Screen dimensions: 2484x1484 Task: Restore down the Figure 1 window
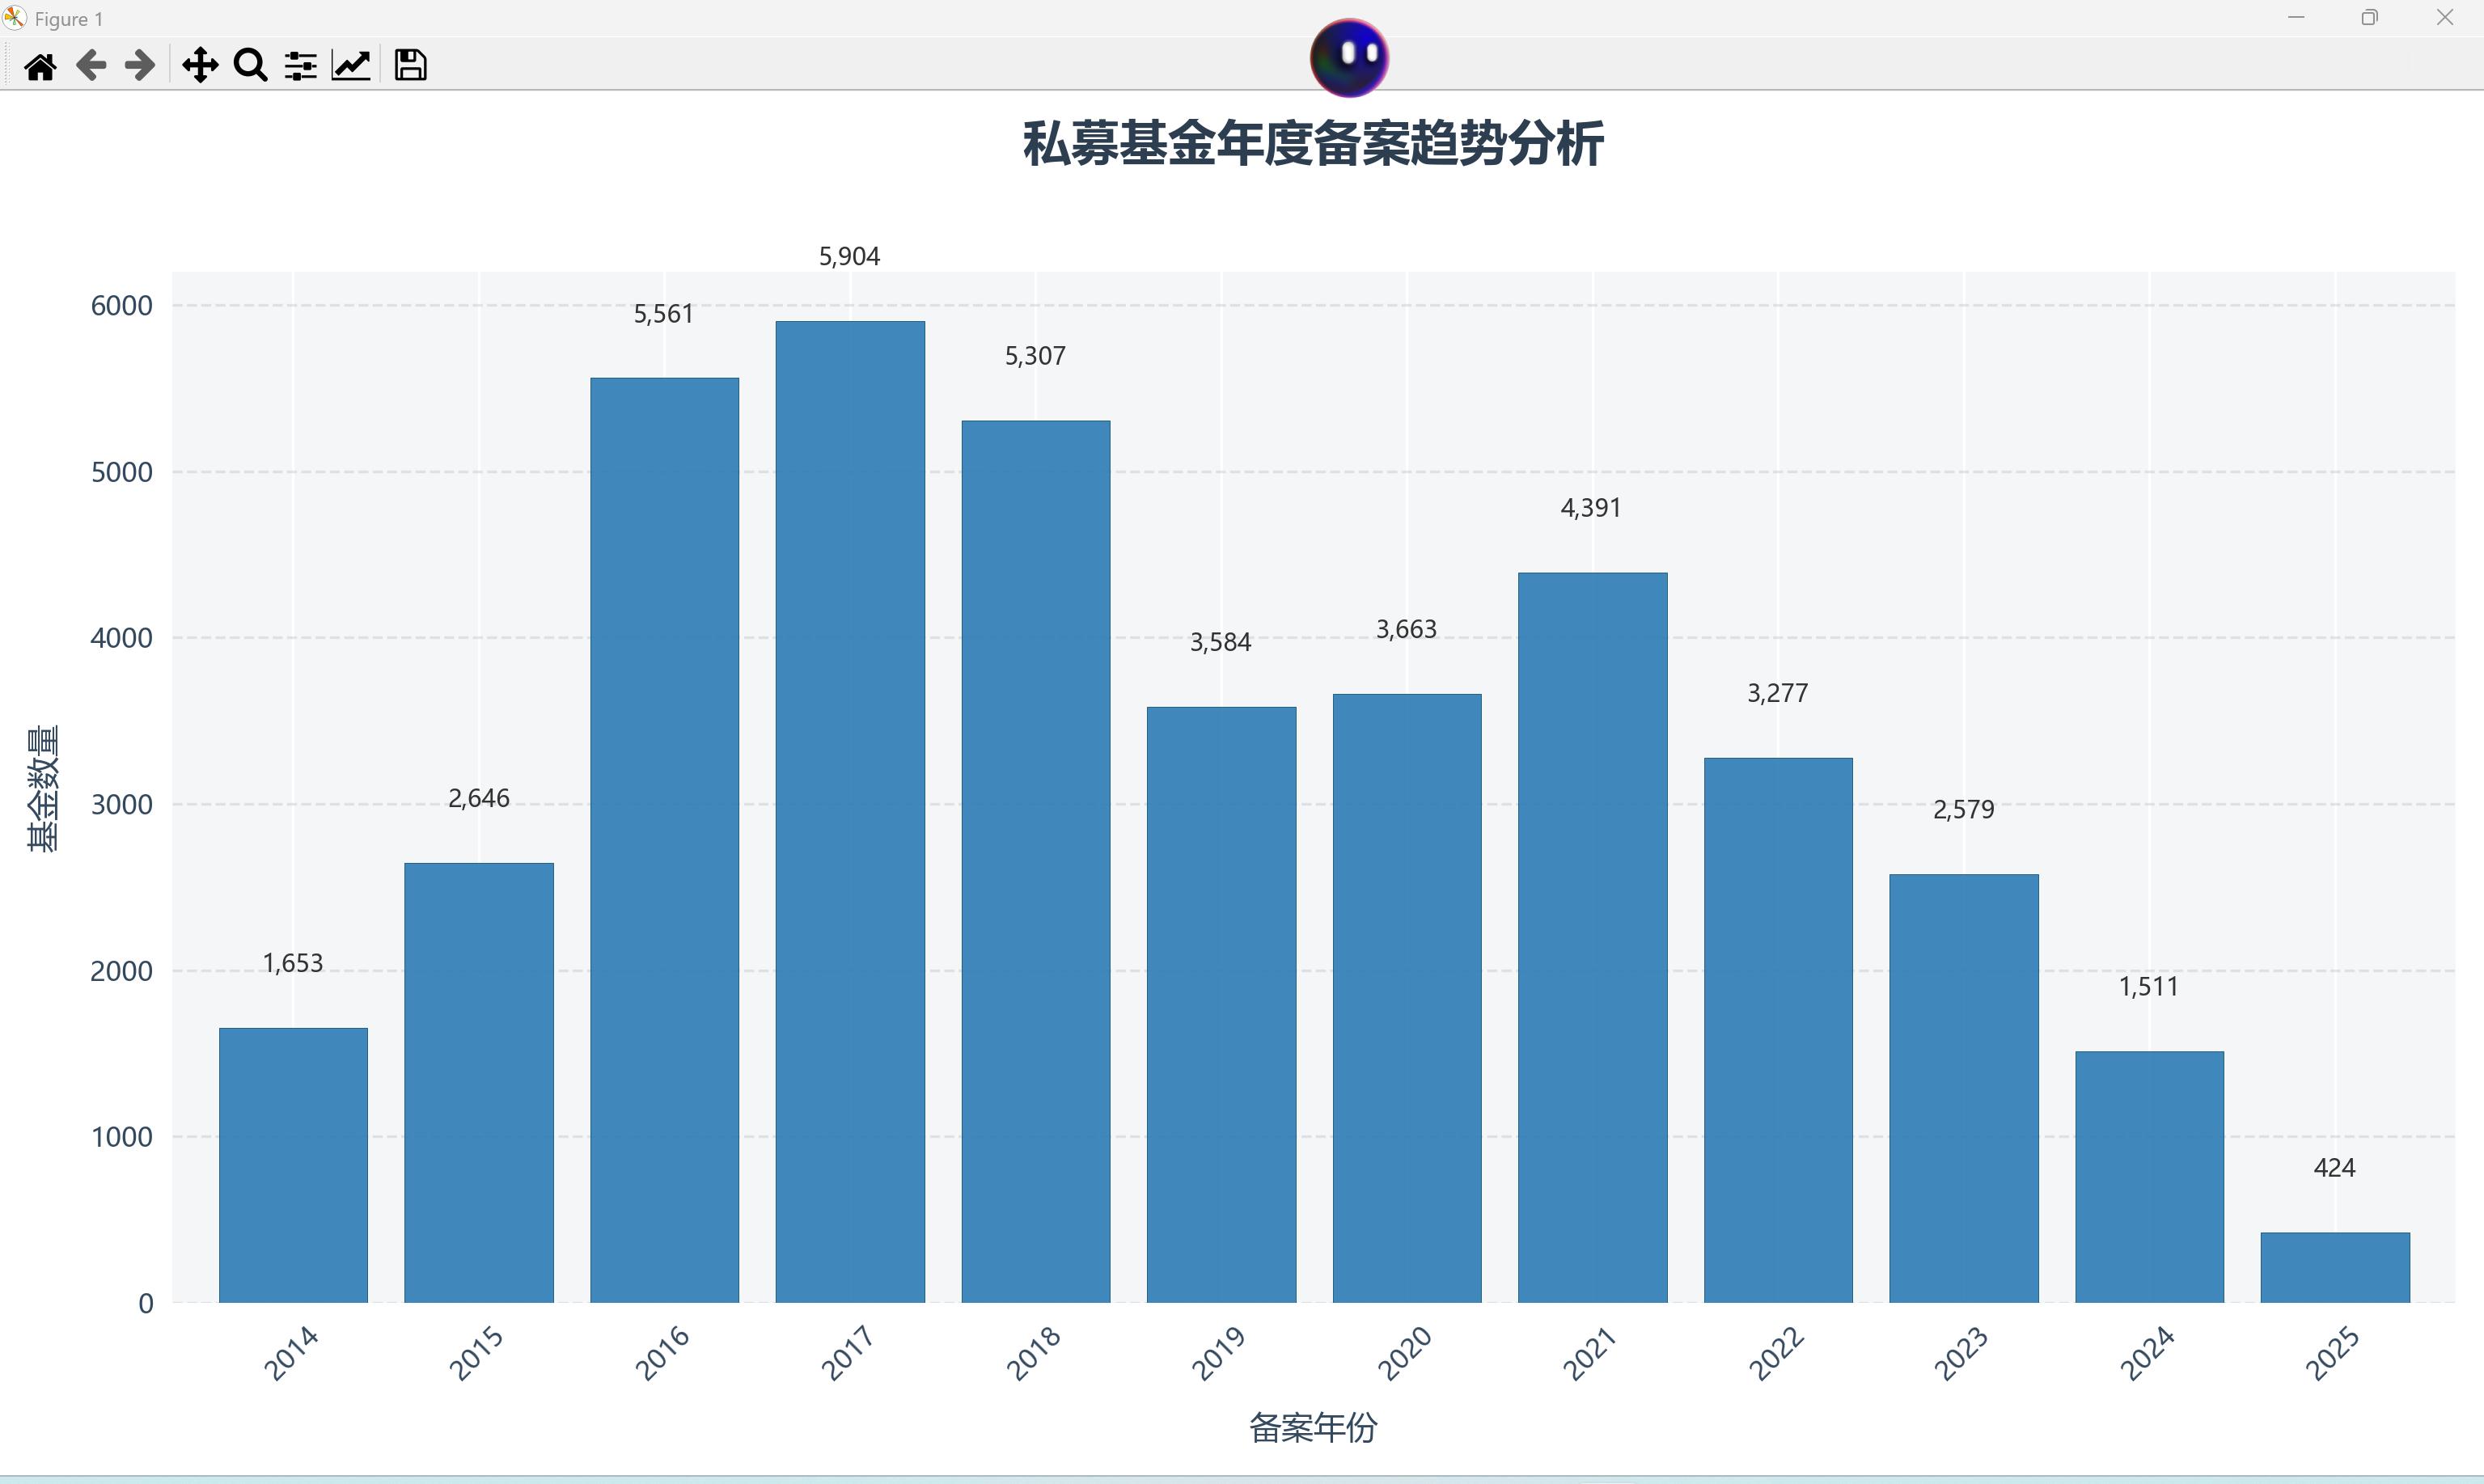click(x=2369, y=18)
